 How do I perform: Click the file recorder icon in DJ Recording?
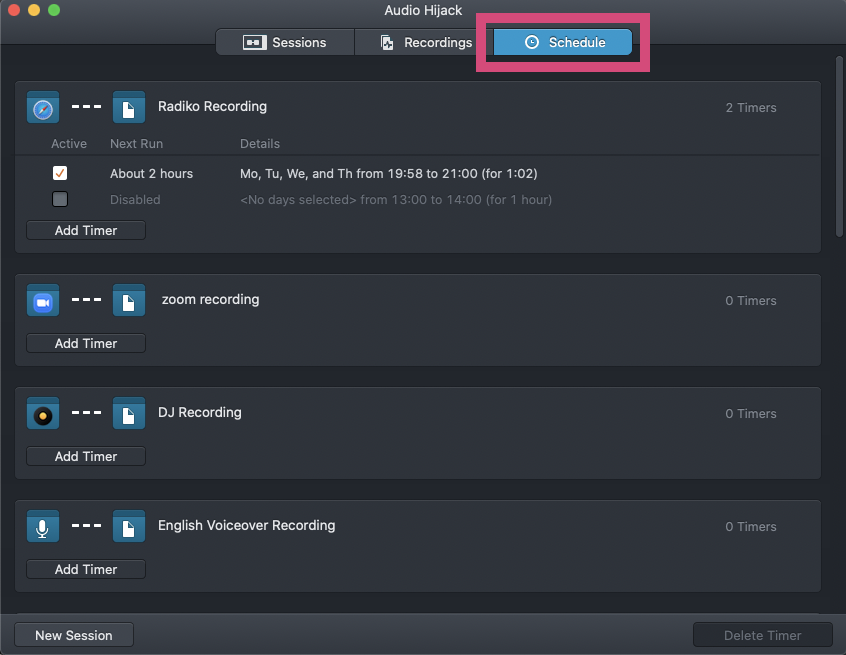pyautogui.click(x=128, y=413)
